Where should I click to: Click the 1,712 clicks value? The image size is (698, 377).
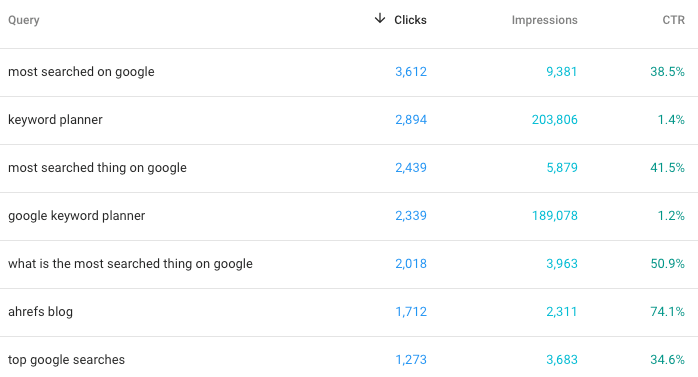(411, 312)
